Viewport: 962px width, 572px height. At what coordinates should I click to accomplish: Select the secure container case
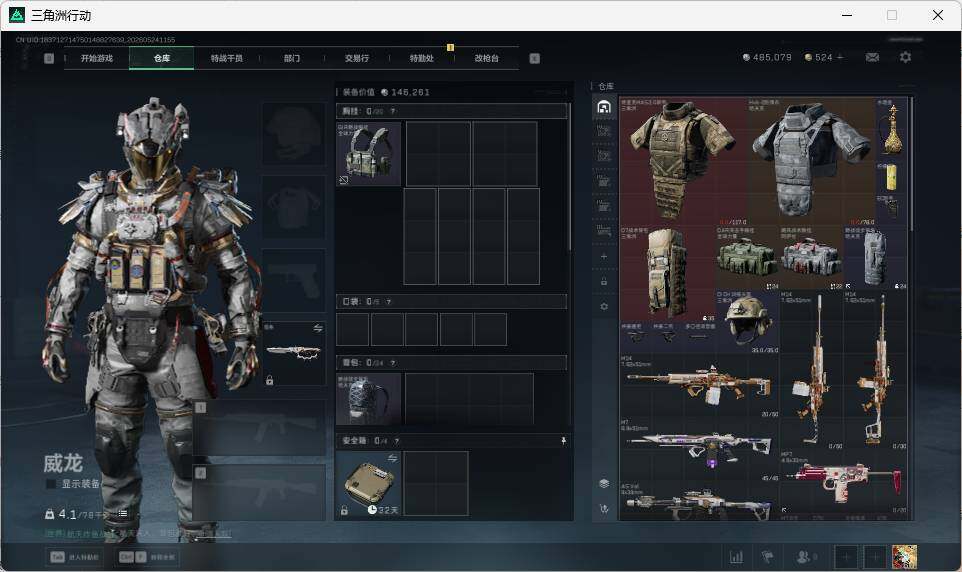[368, 484]
